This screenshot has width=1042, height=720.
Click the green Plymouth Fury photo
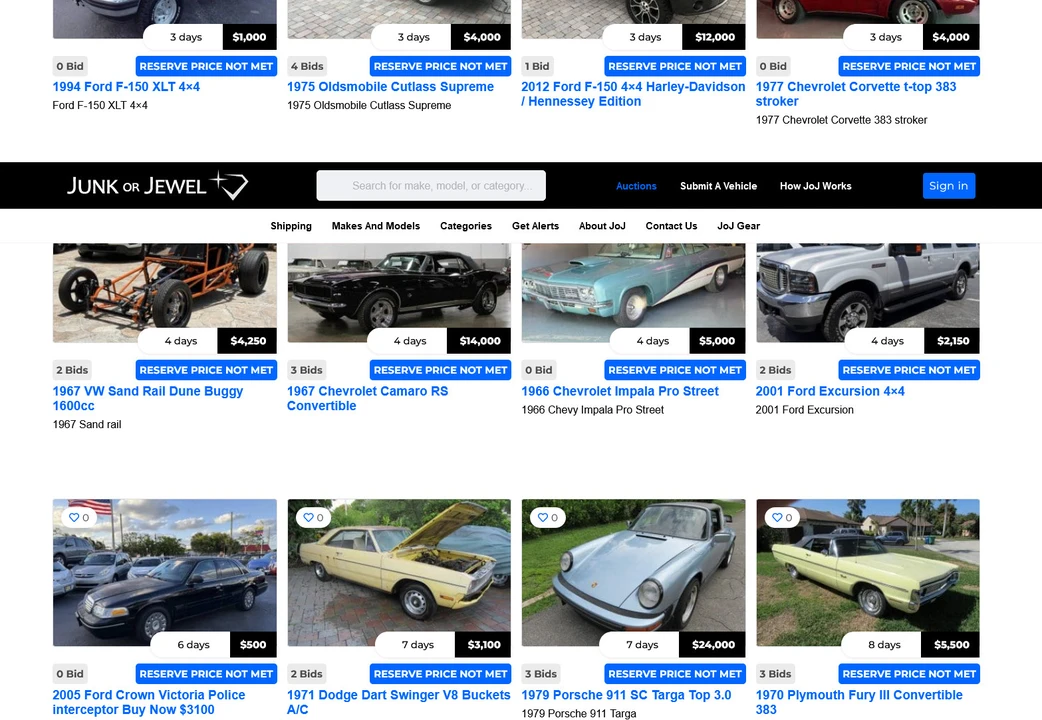[868, 572]
